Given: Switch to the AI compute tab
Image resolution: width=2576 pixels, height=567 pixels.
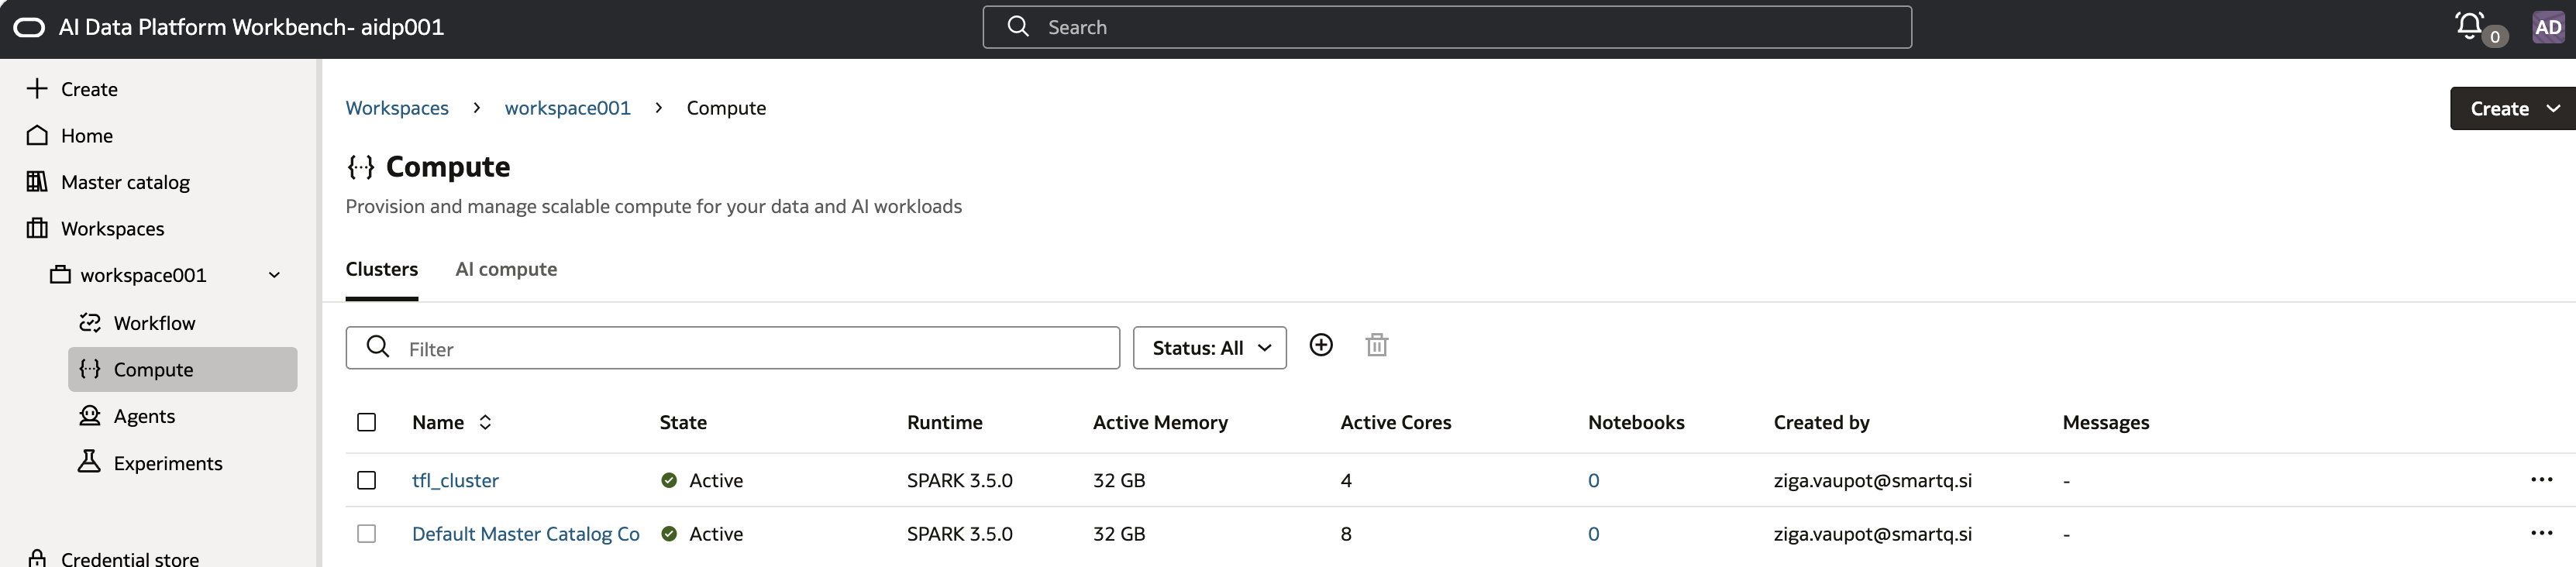Looking at the screenshot, I should pyautogui.click(x=506, y=269).
